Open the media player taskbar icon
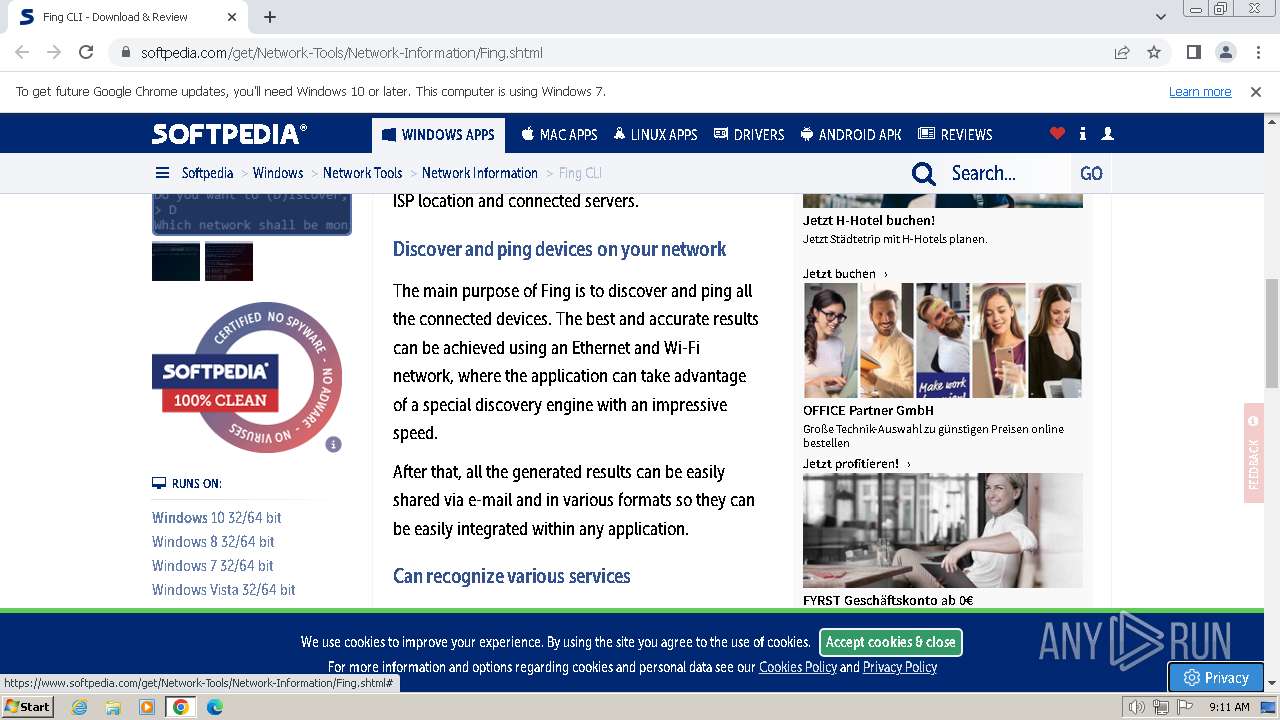Viewport: 1280px width, 720px height. 147,707
